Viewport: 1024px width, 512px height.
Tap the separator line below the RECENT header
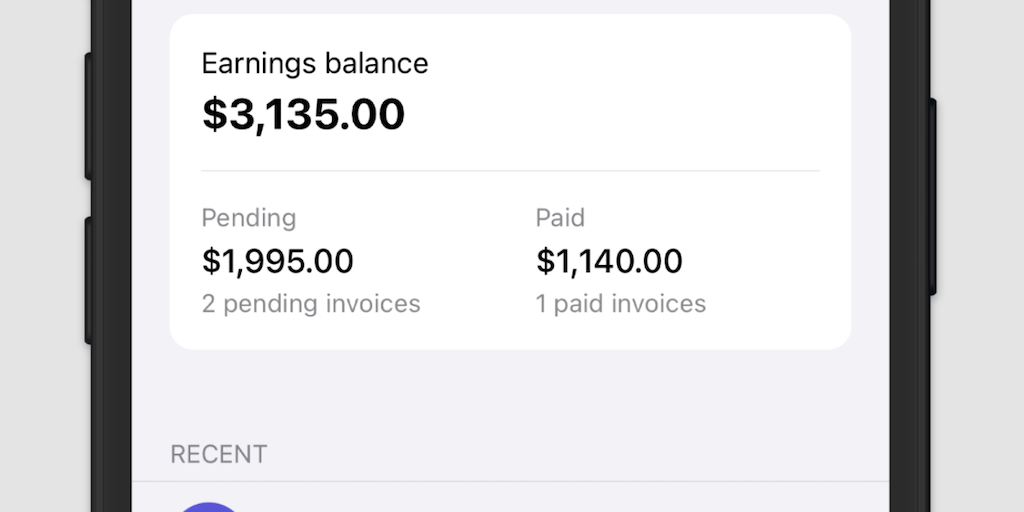(x=510, y=481)
